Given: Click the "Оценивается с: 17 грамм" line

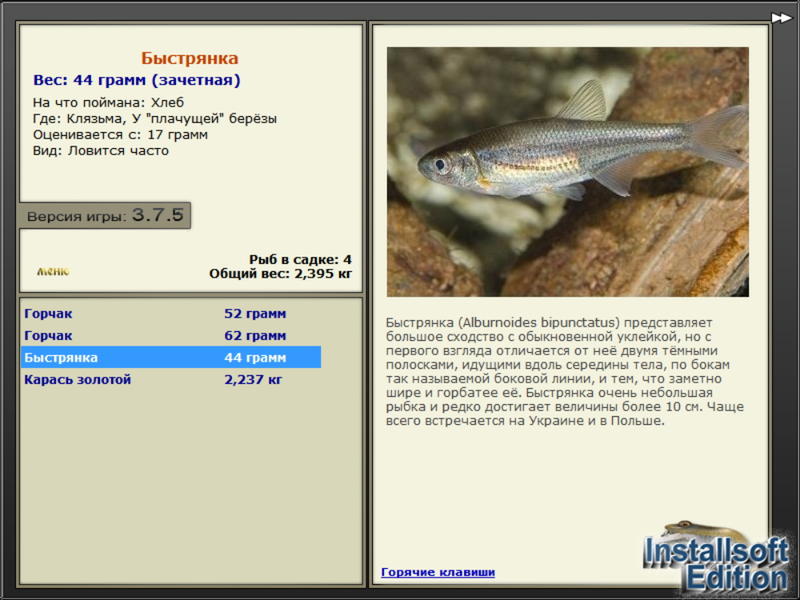Looking at the screenshot, I should [x=120, y=135].
